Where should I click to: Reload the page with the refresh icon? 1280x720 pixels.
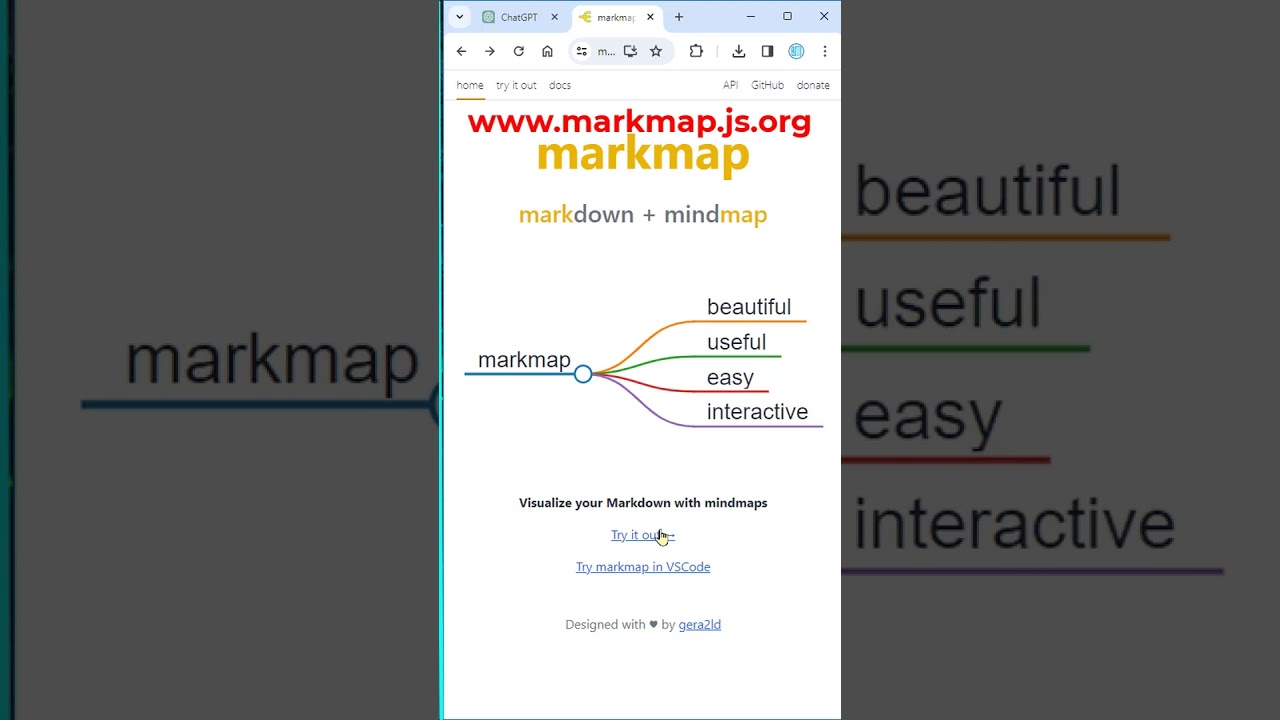coord(518,51)
